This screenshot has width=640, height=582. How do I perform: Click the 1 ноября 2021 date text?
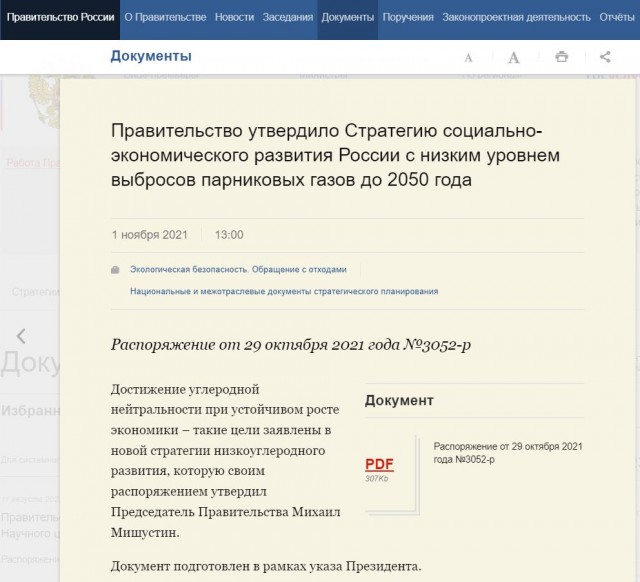(x=149, y=235)
